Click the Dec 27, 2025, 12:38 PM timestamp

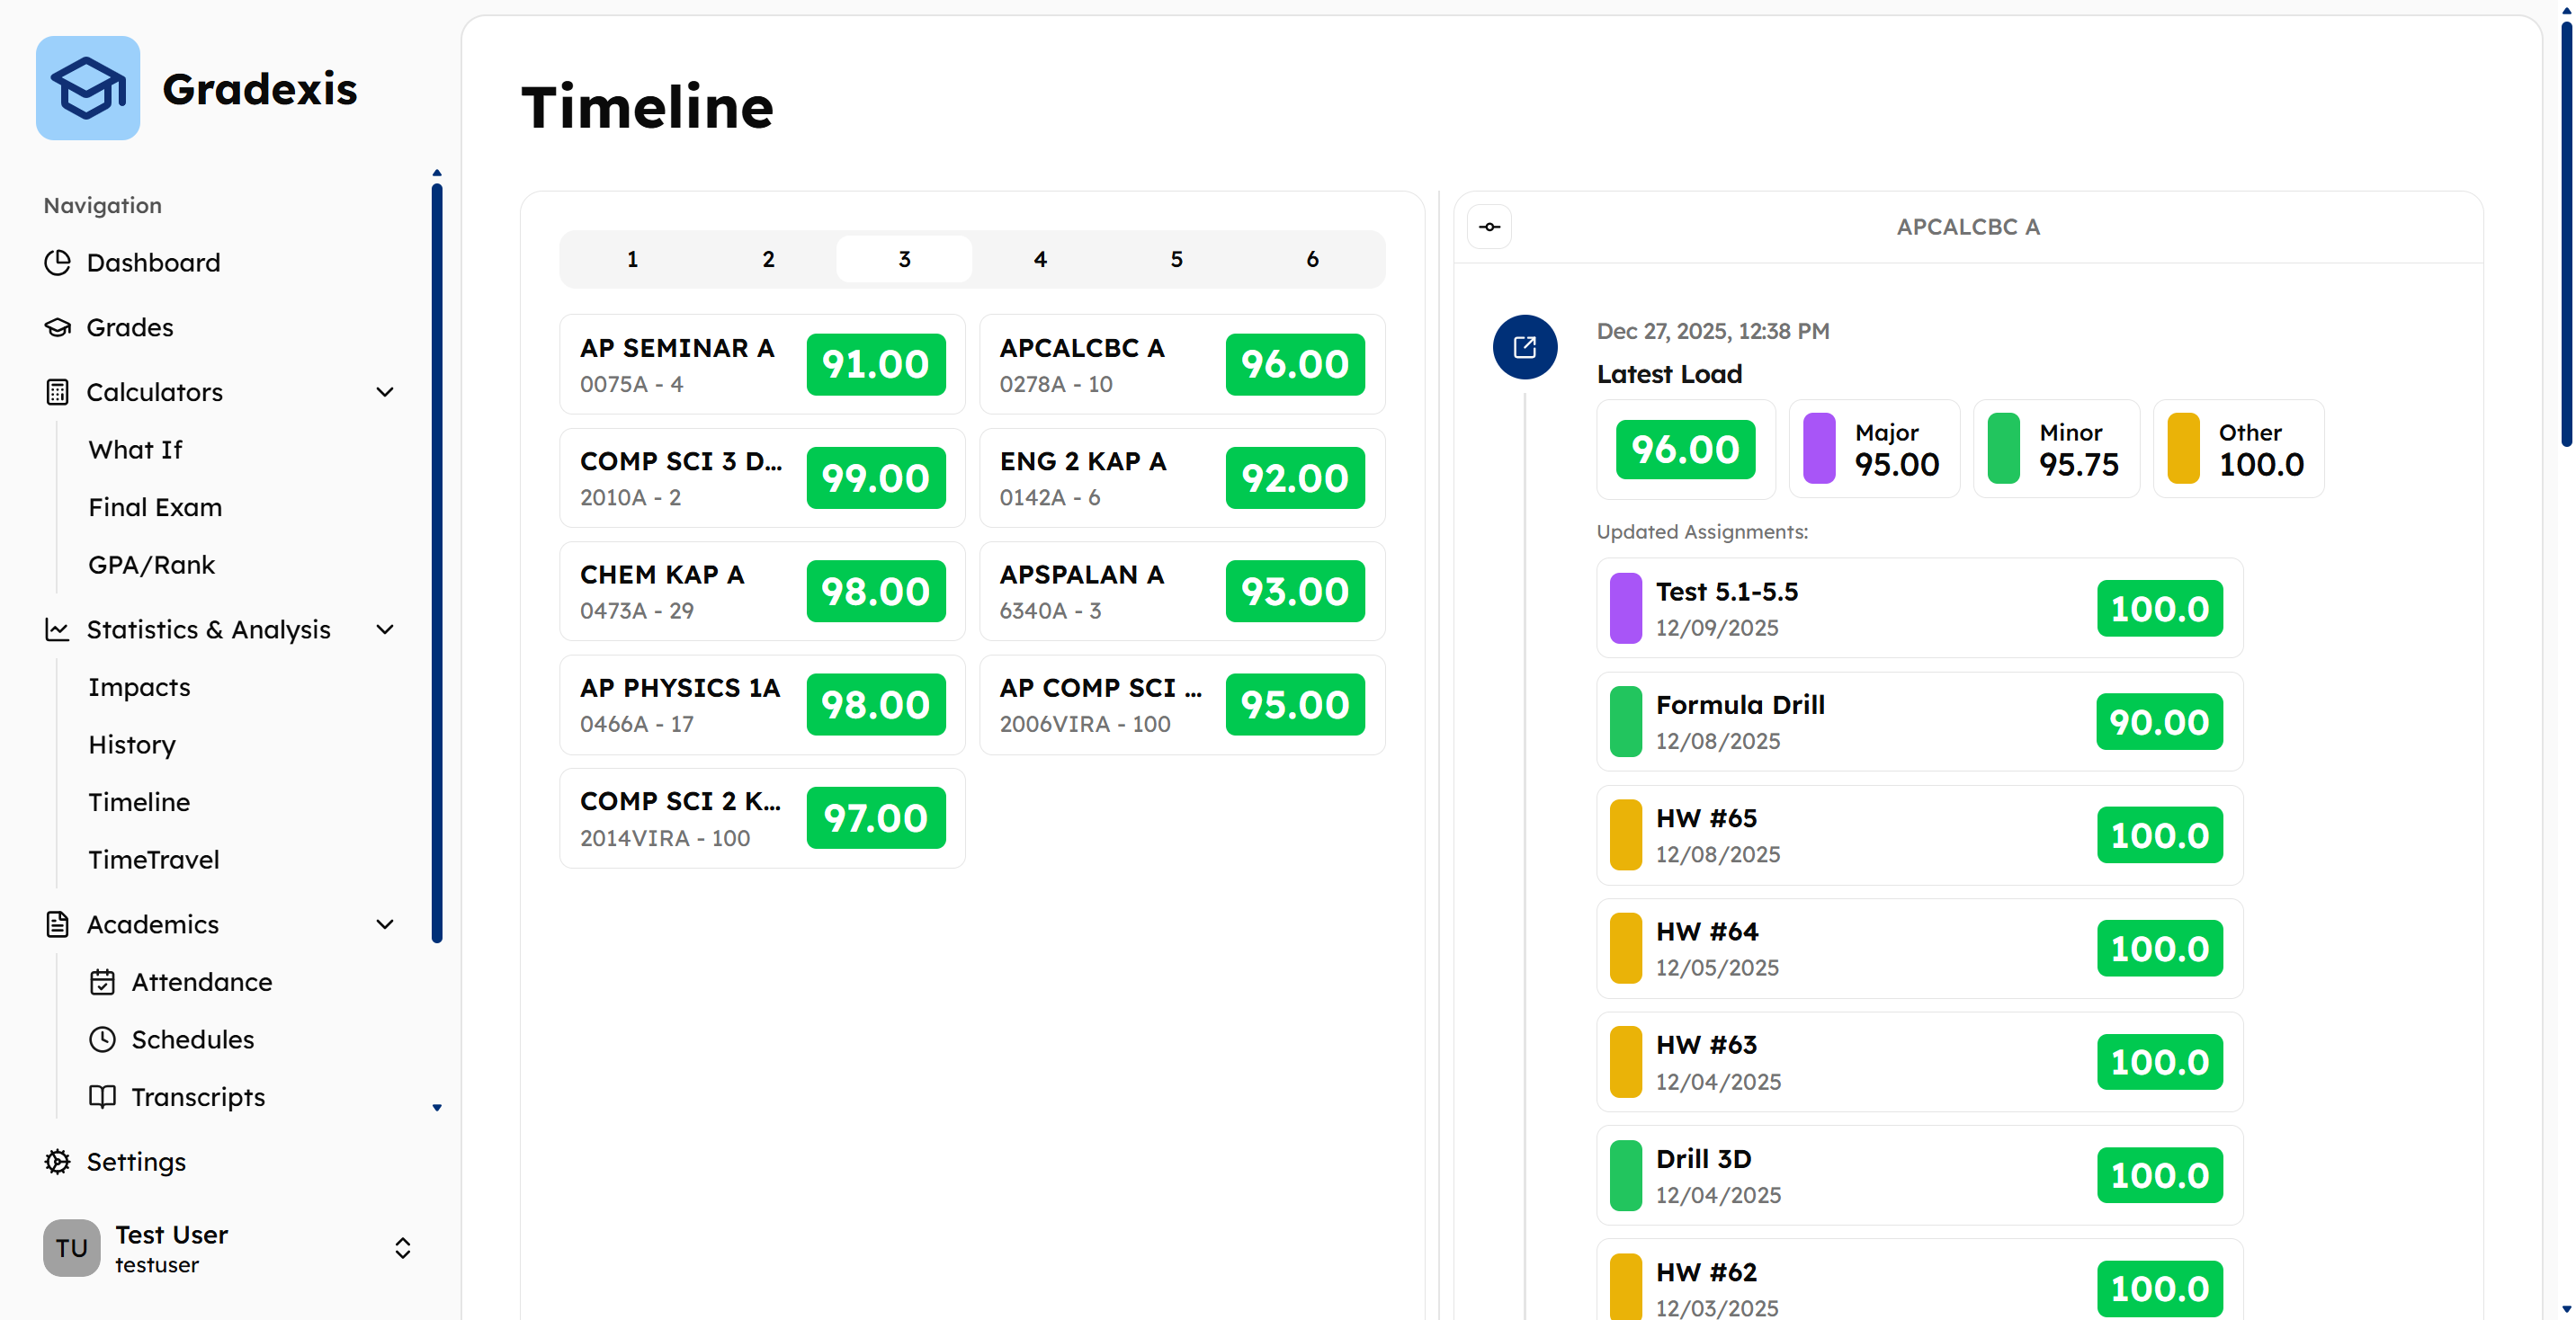tap(1713, 331)
